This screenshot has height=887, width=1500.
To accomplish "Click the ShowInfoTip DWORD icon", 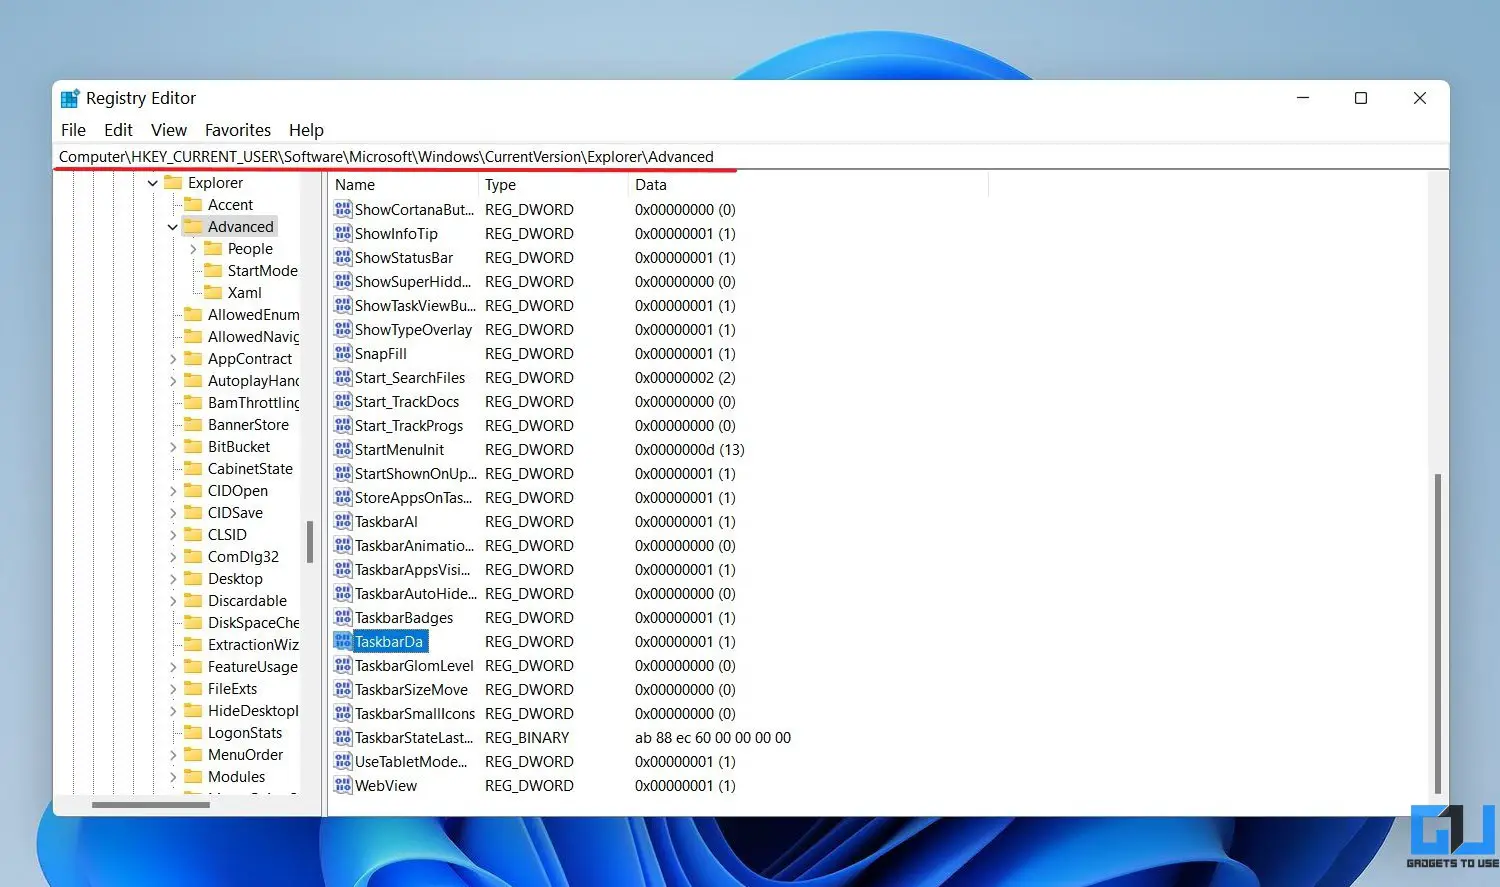I will (343, 233).
